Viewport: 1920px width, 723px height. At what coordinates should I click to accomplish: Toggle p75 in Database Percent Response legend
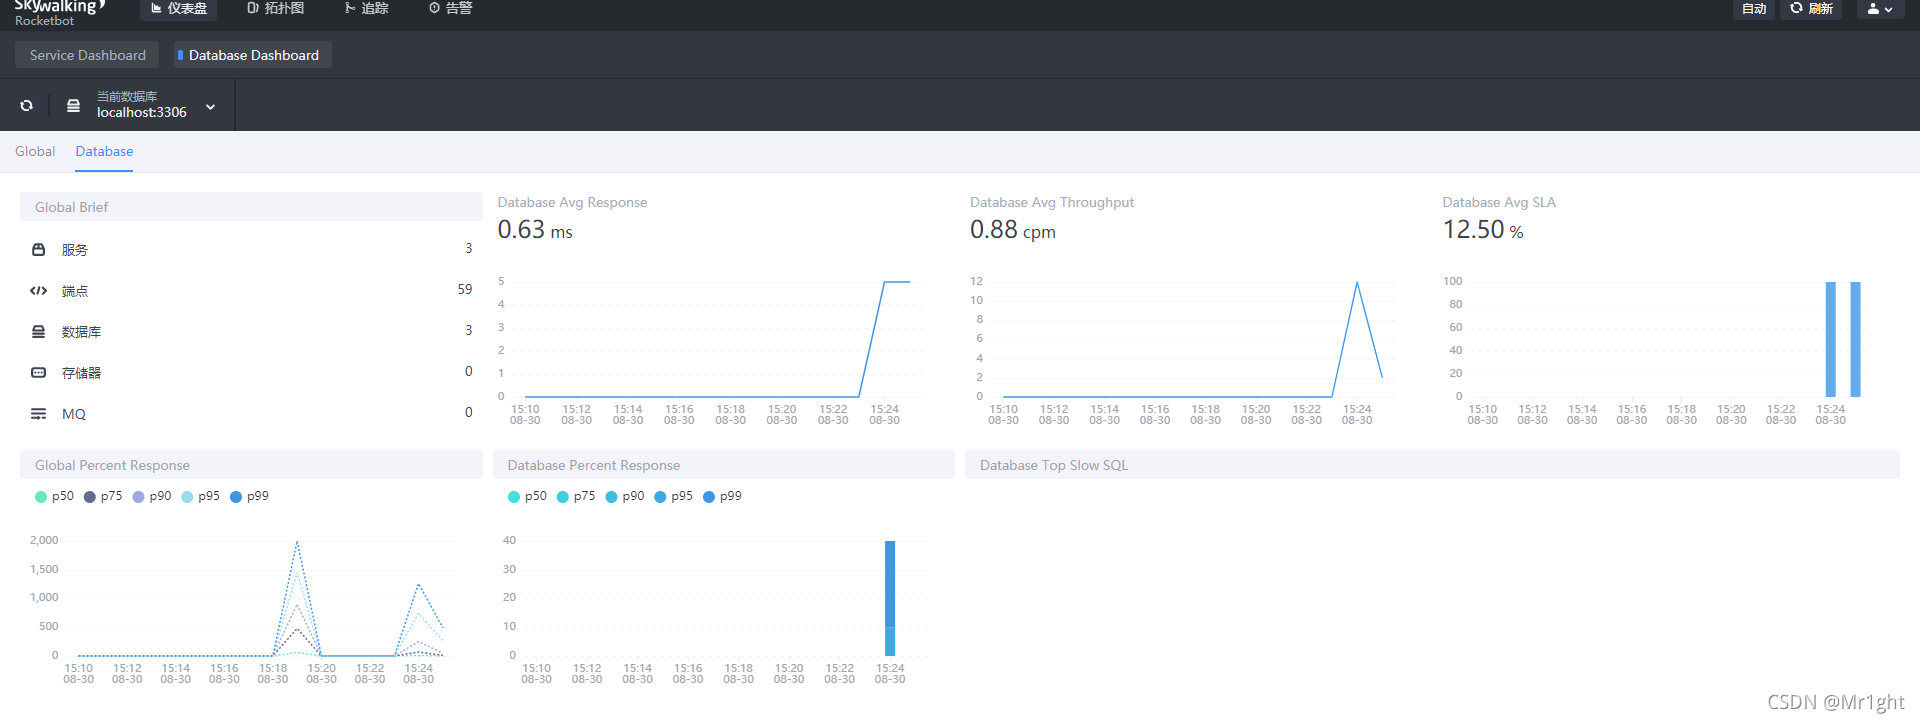576,496
